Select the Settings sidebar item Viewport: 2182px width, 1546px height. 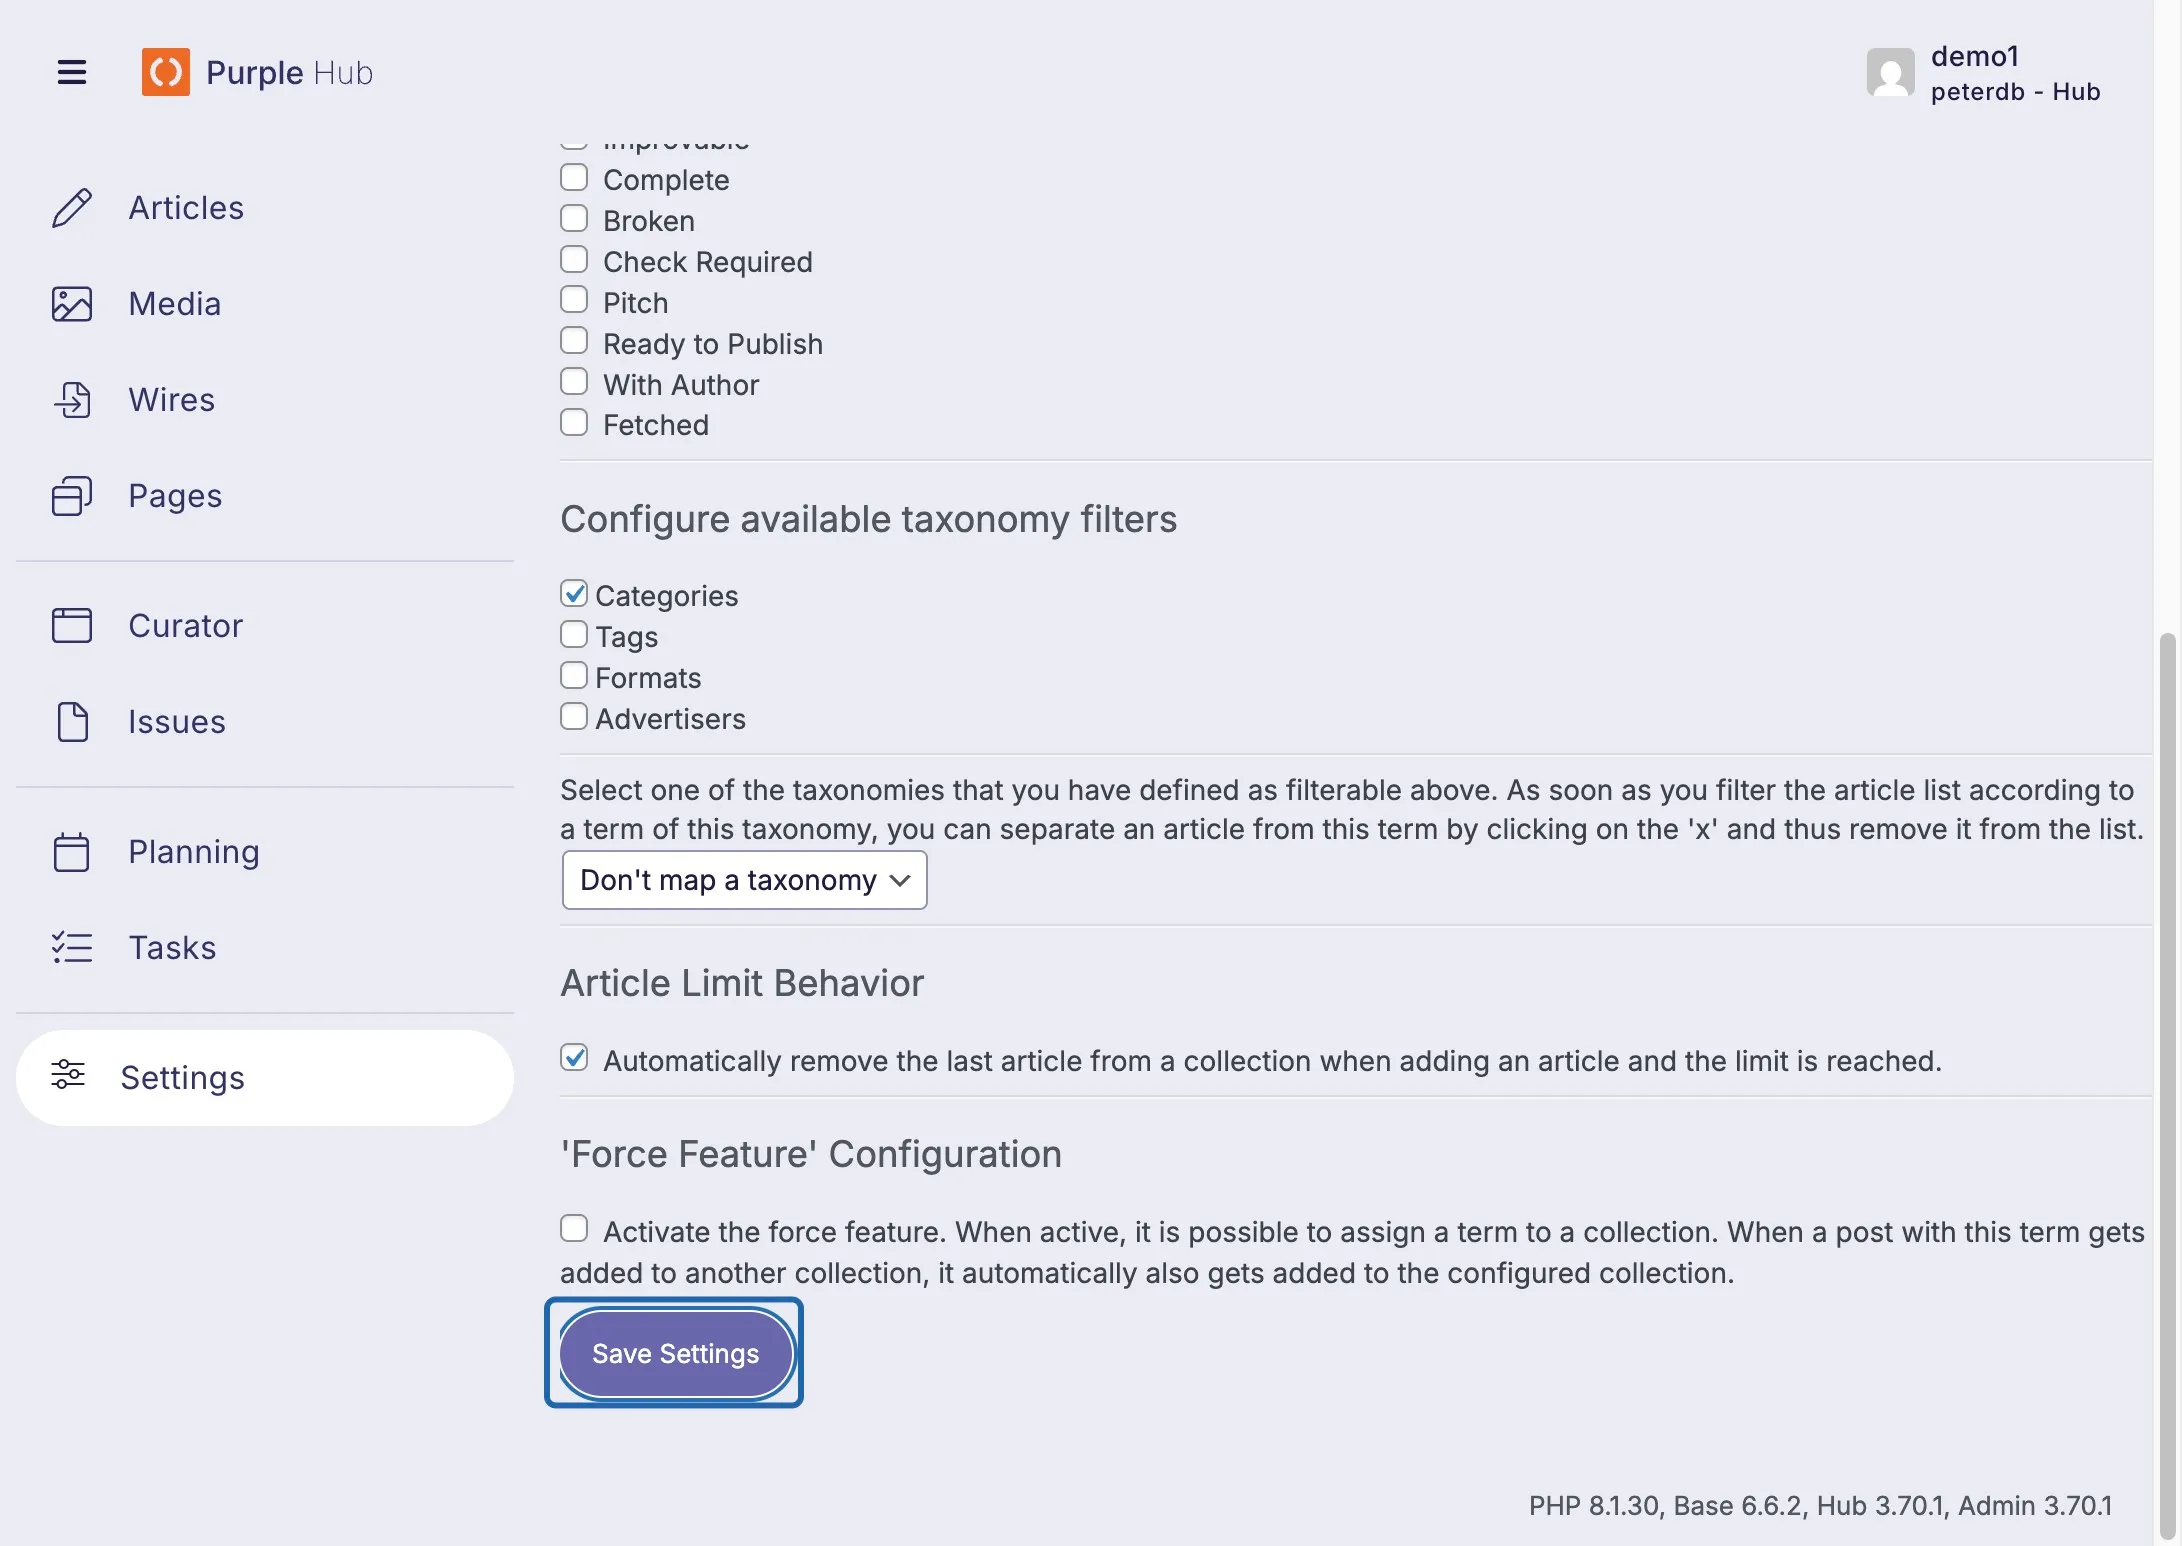point(265,1078)
